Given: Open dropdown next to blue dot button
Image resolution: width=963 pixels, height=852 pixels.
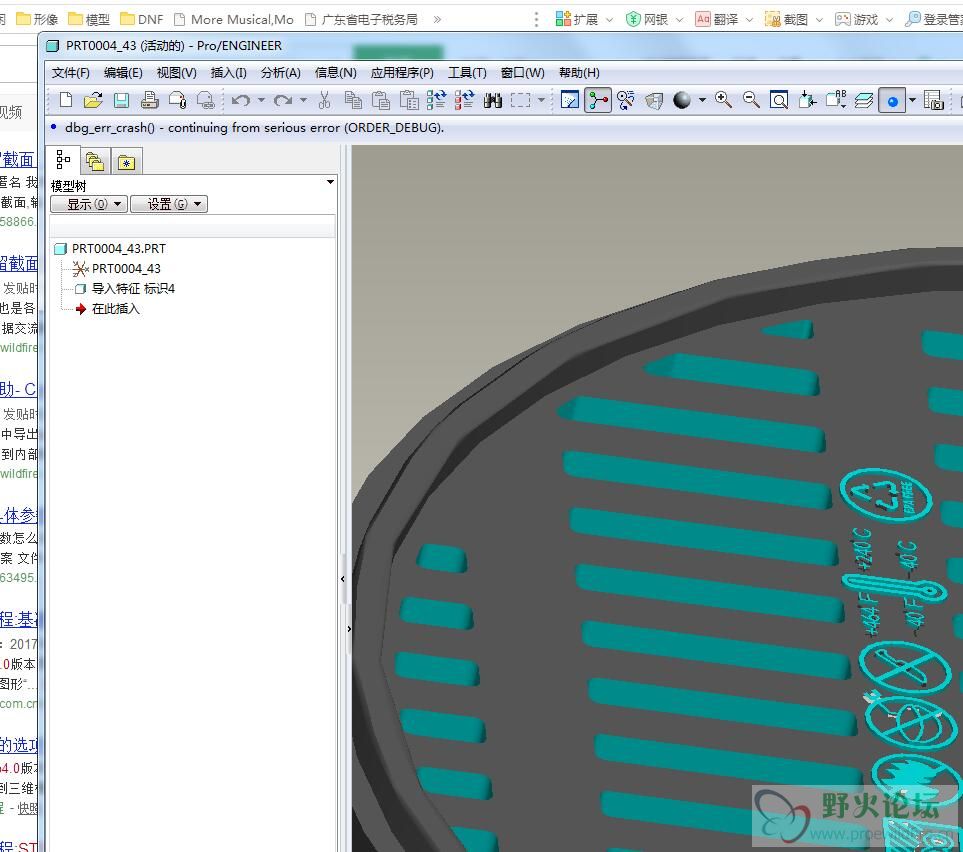Looking at the screenshot, I should [x=912, y=100].
